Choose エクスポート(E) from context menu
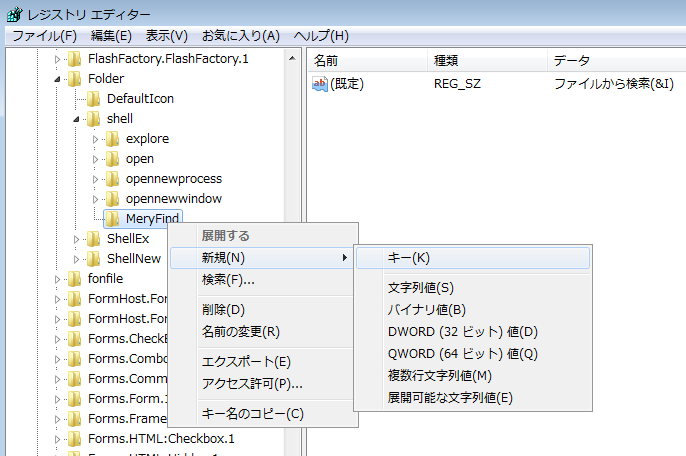This screenshot has height=456, width=686. coord(246,362)
